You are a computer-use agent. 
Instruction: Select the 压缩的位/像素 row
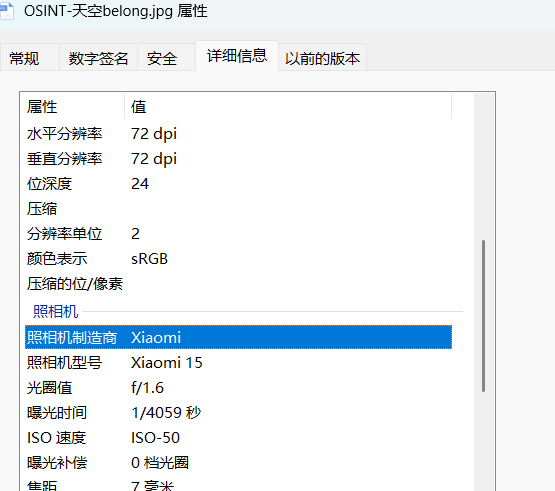238,284
